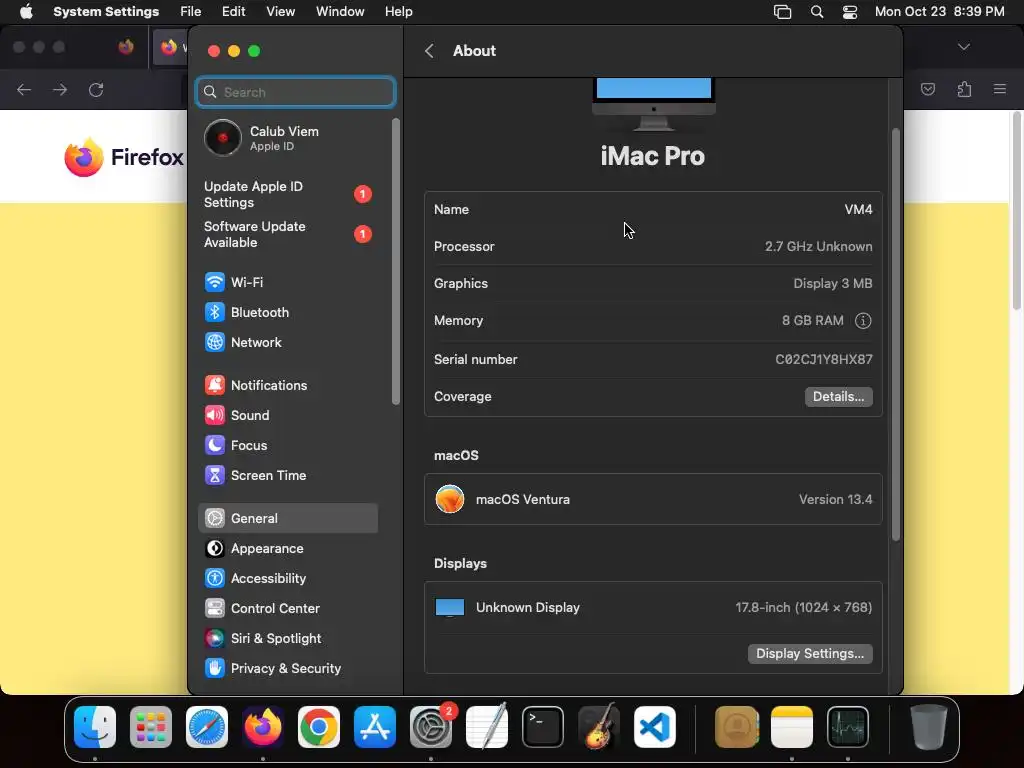Click the Coverage Details button
This screenshot has height=768, width=1024.
838,396
